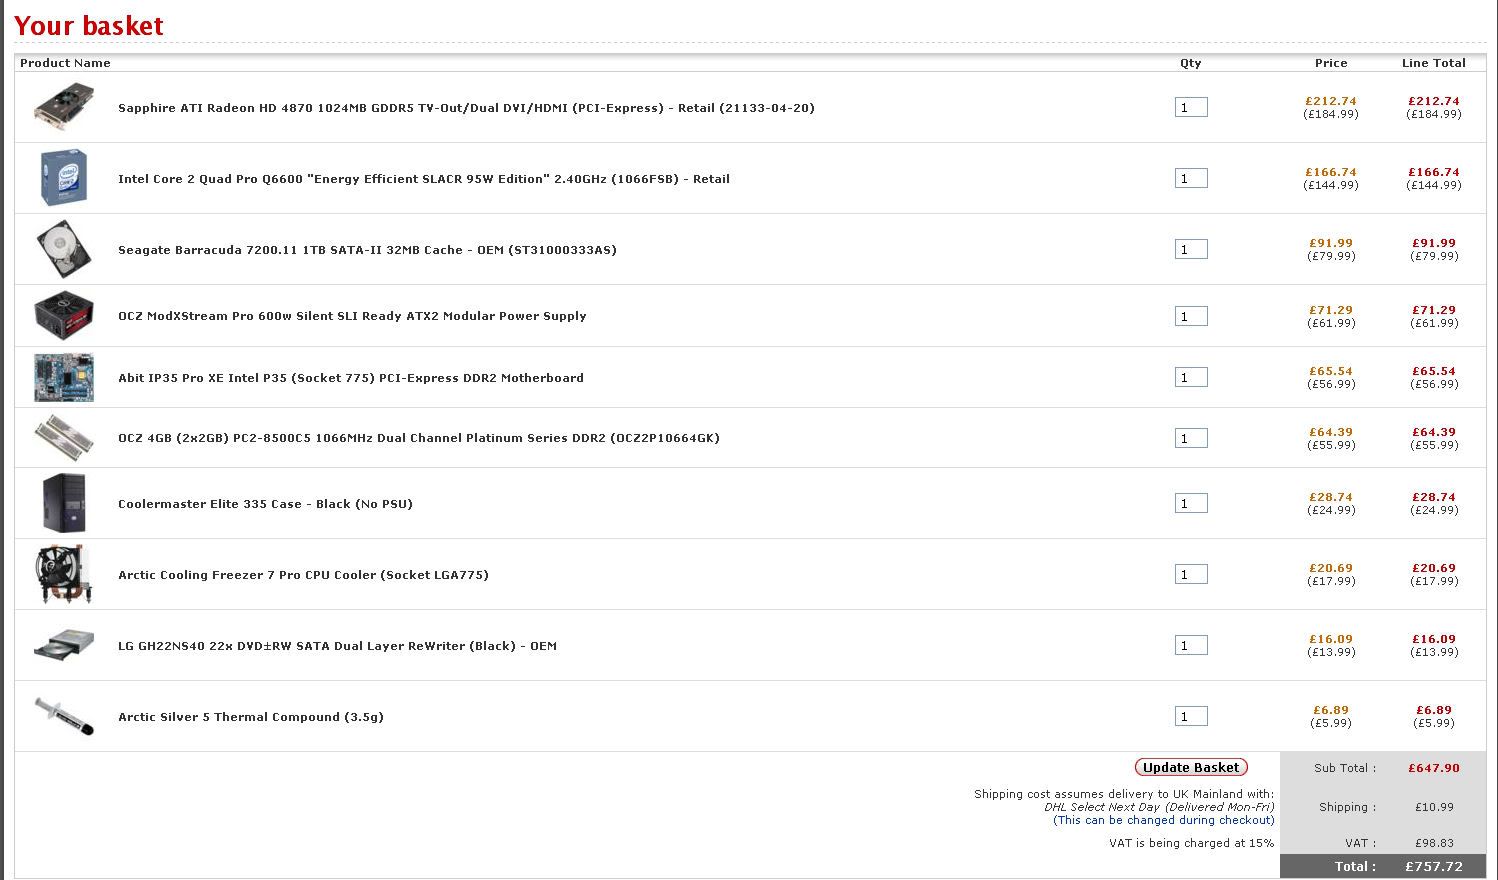Click the Seagate Barracuda quantity input
Screen dimensions: 1498x880
[1191, 249]
